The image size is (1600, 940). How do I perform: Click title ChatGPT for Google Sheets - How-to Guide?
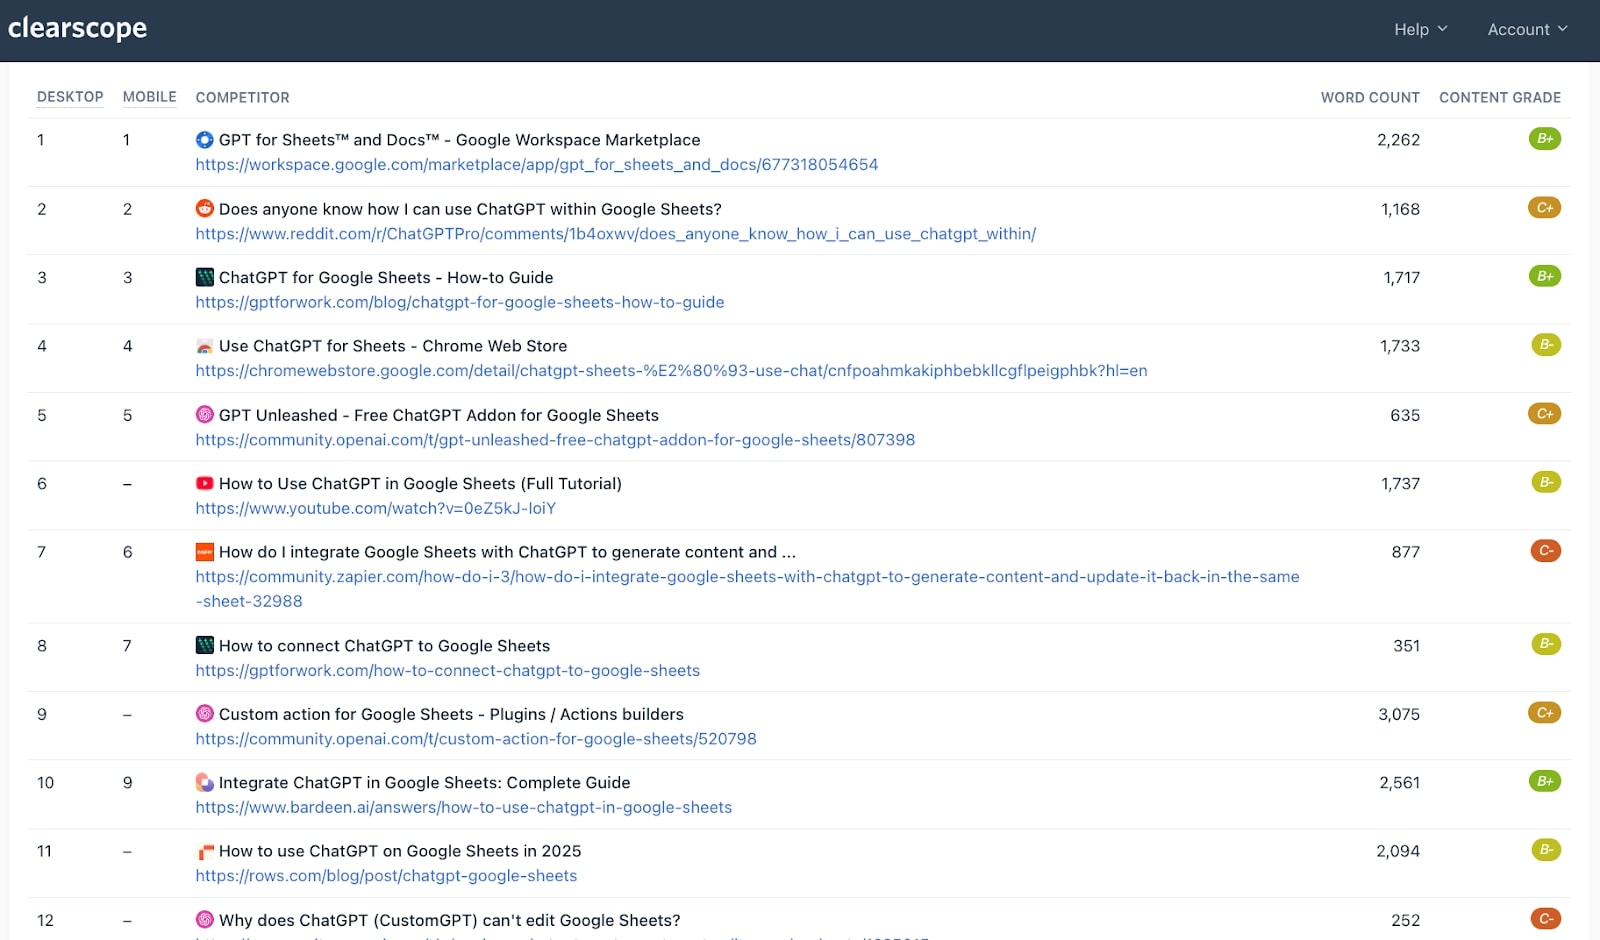386,277
